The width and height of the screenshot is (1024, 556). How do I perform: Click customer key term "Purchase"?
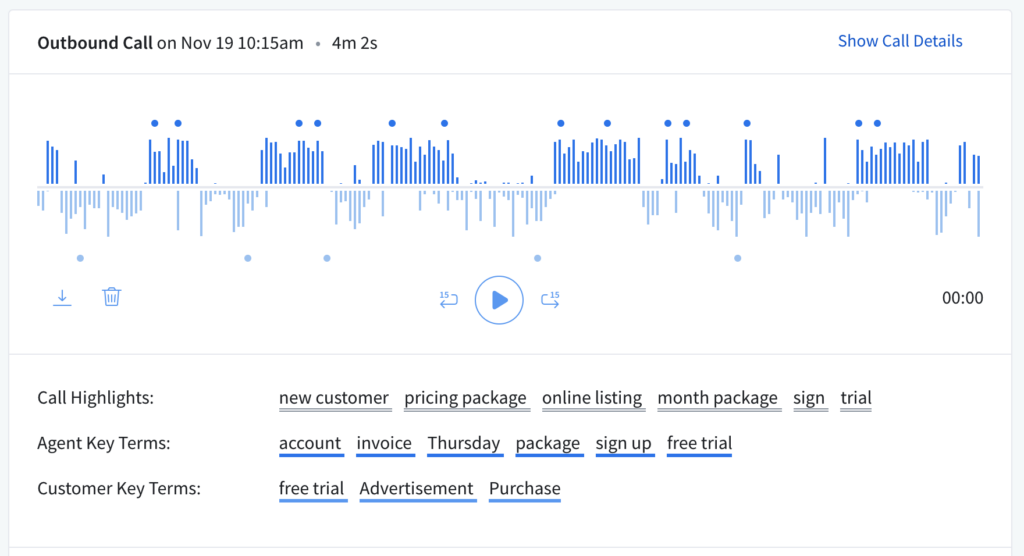[525, 488]
